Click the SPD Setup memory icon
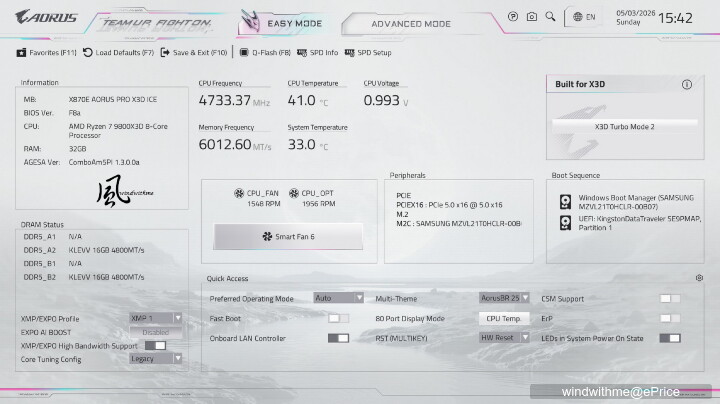 pyautogui.click(x=349, y=53)
